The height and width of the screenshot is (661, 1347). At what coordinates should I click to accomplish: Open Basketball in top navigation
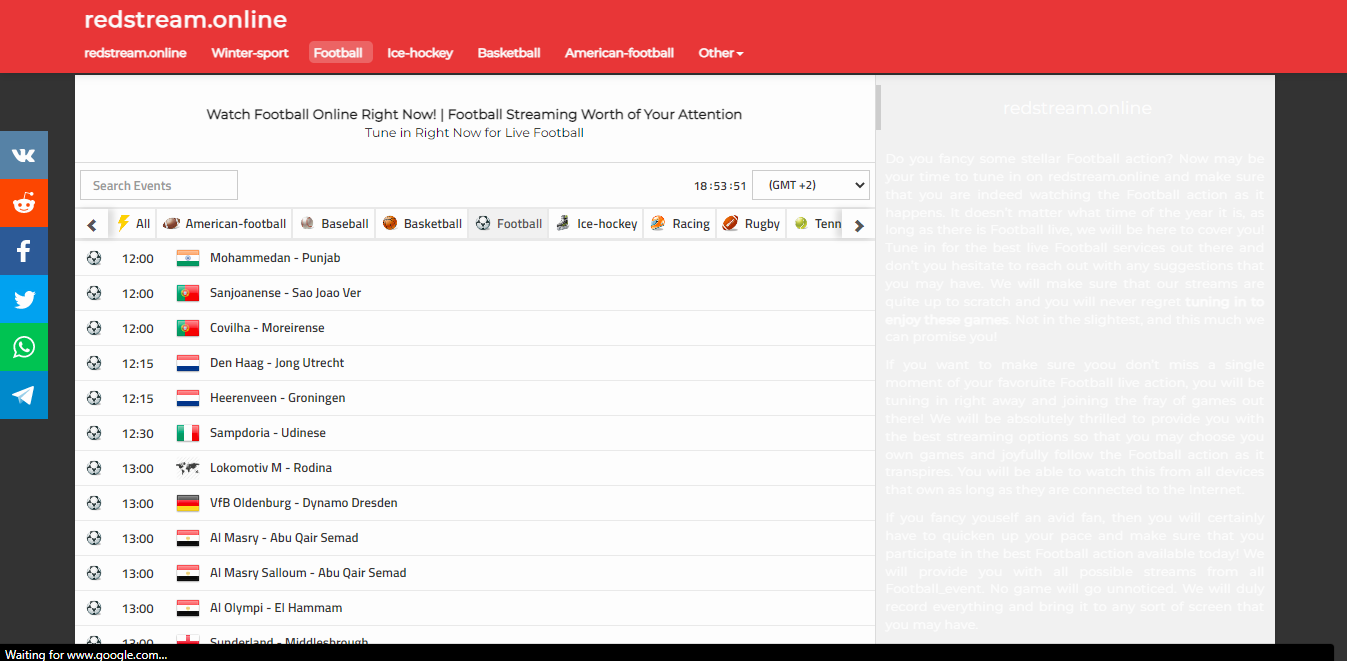click(509, 53)
